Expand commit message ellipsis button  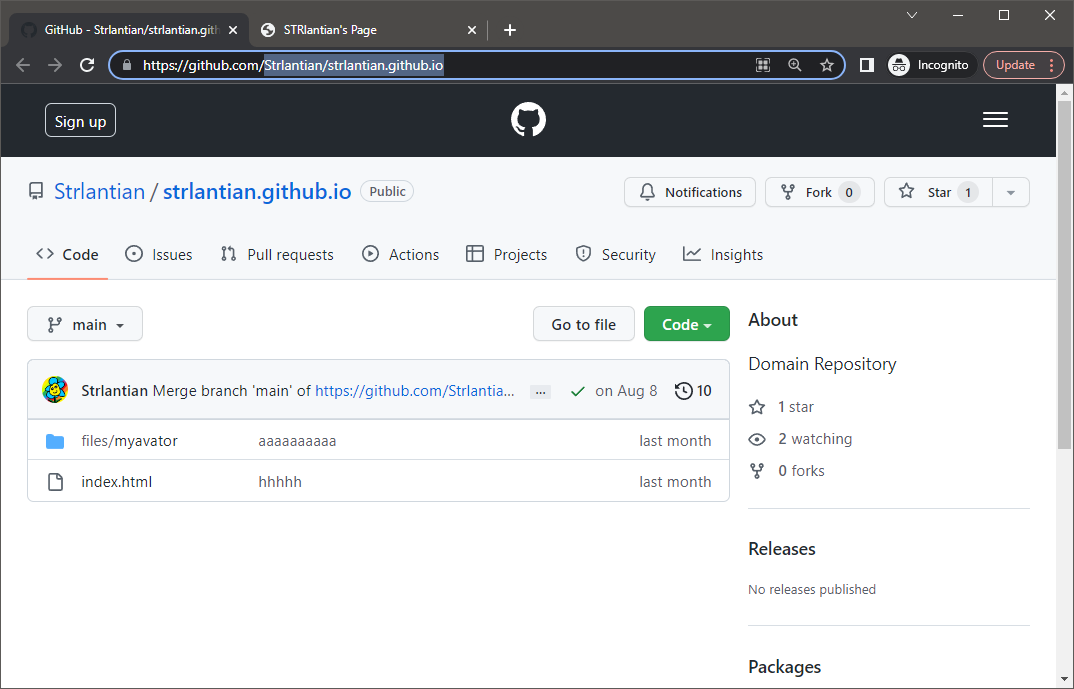[x=540, y=392]
